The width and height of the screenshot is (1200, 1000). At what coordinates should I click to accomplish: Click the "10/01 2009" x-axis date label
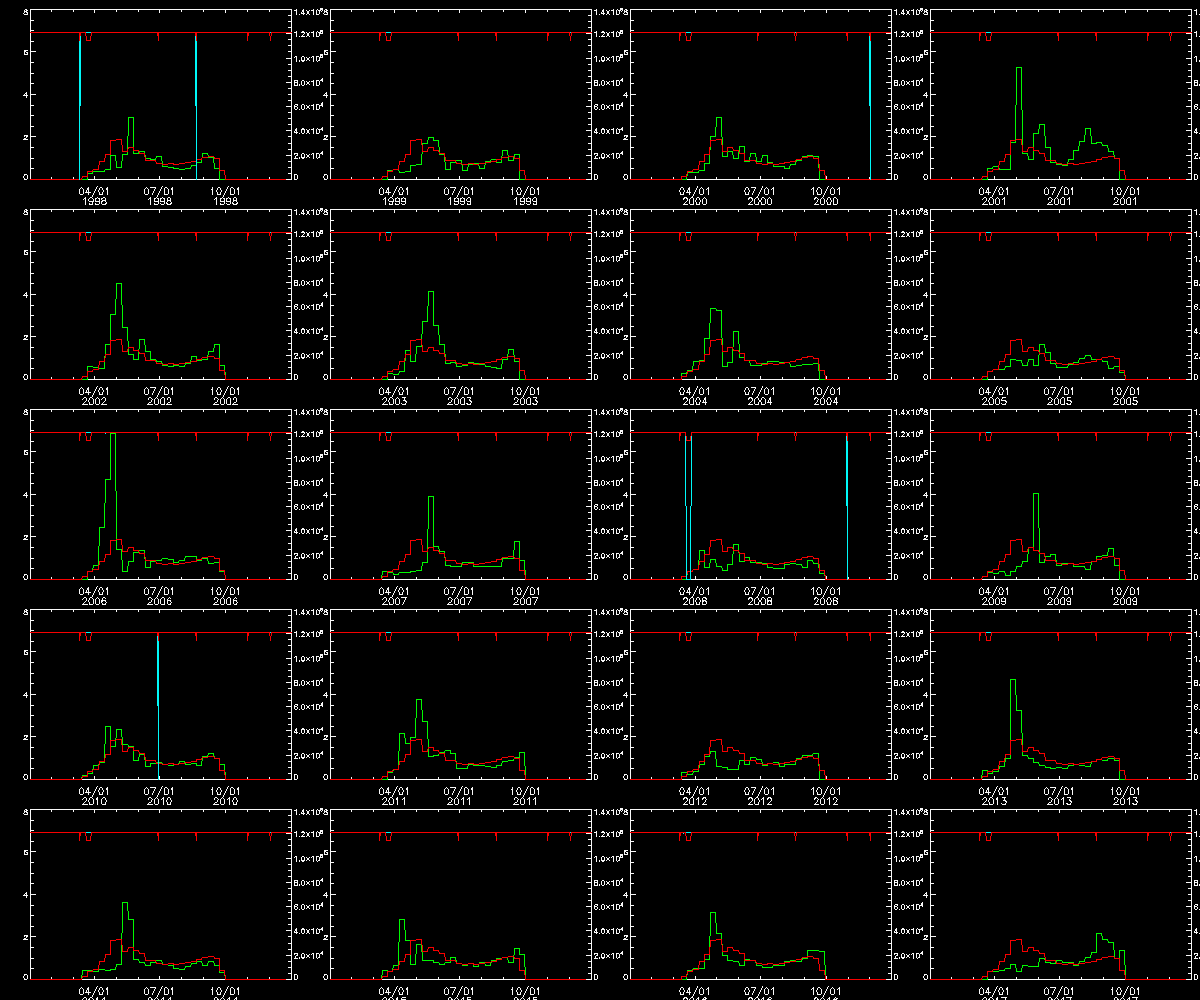tap(1125, 596)
